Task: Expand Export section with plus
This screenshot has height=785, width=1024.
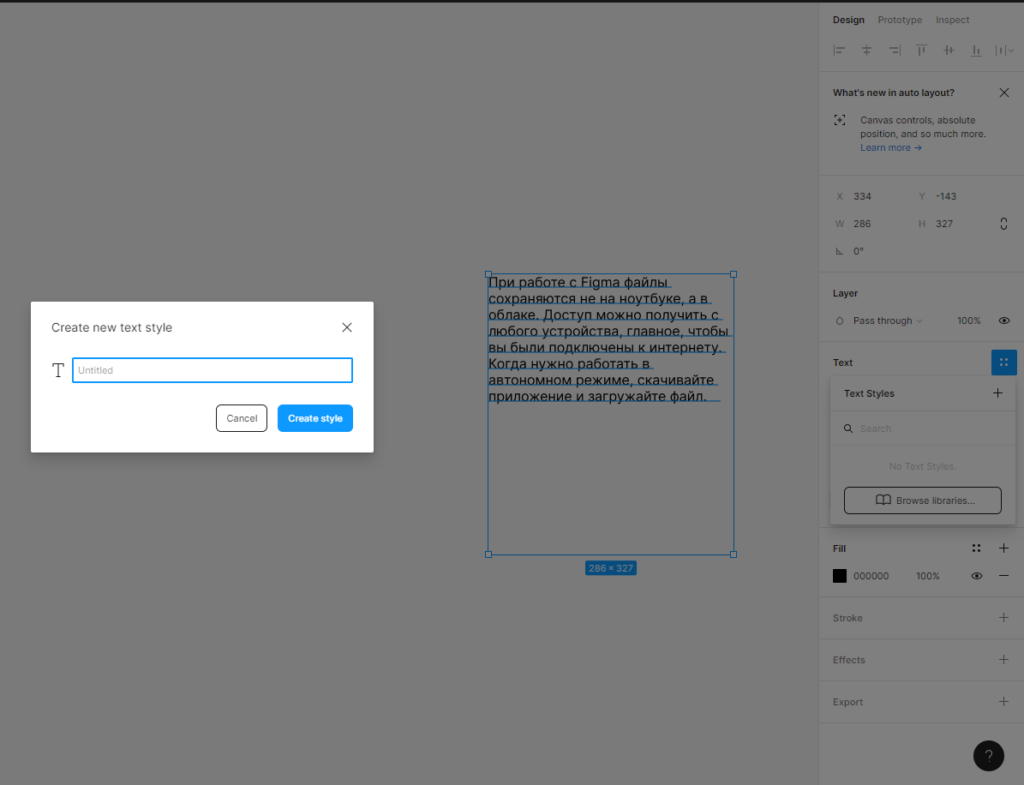Action: (1004, 702)
